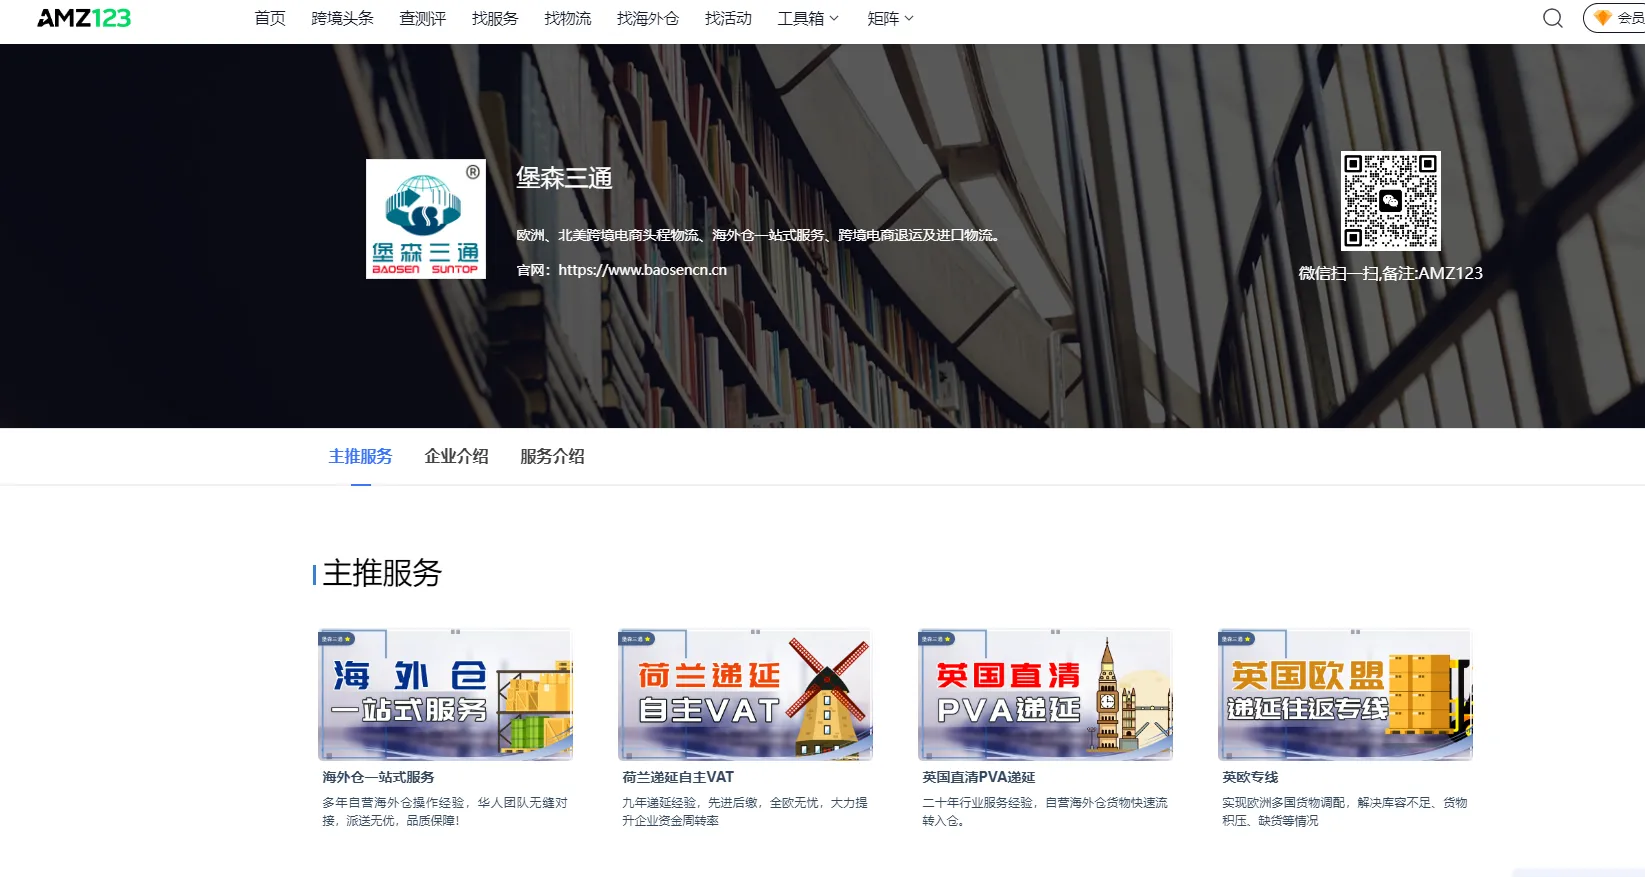Select 找海外仓 in the top menu
The width and height of the screenshot is (1645, 877).
click(648, 18)
